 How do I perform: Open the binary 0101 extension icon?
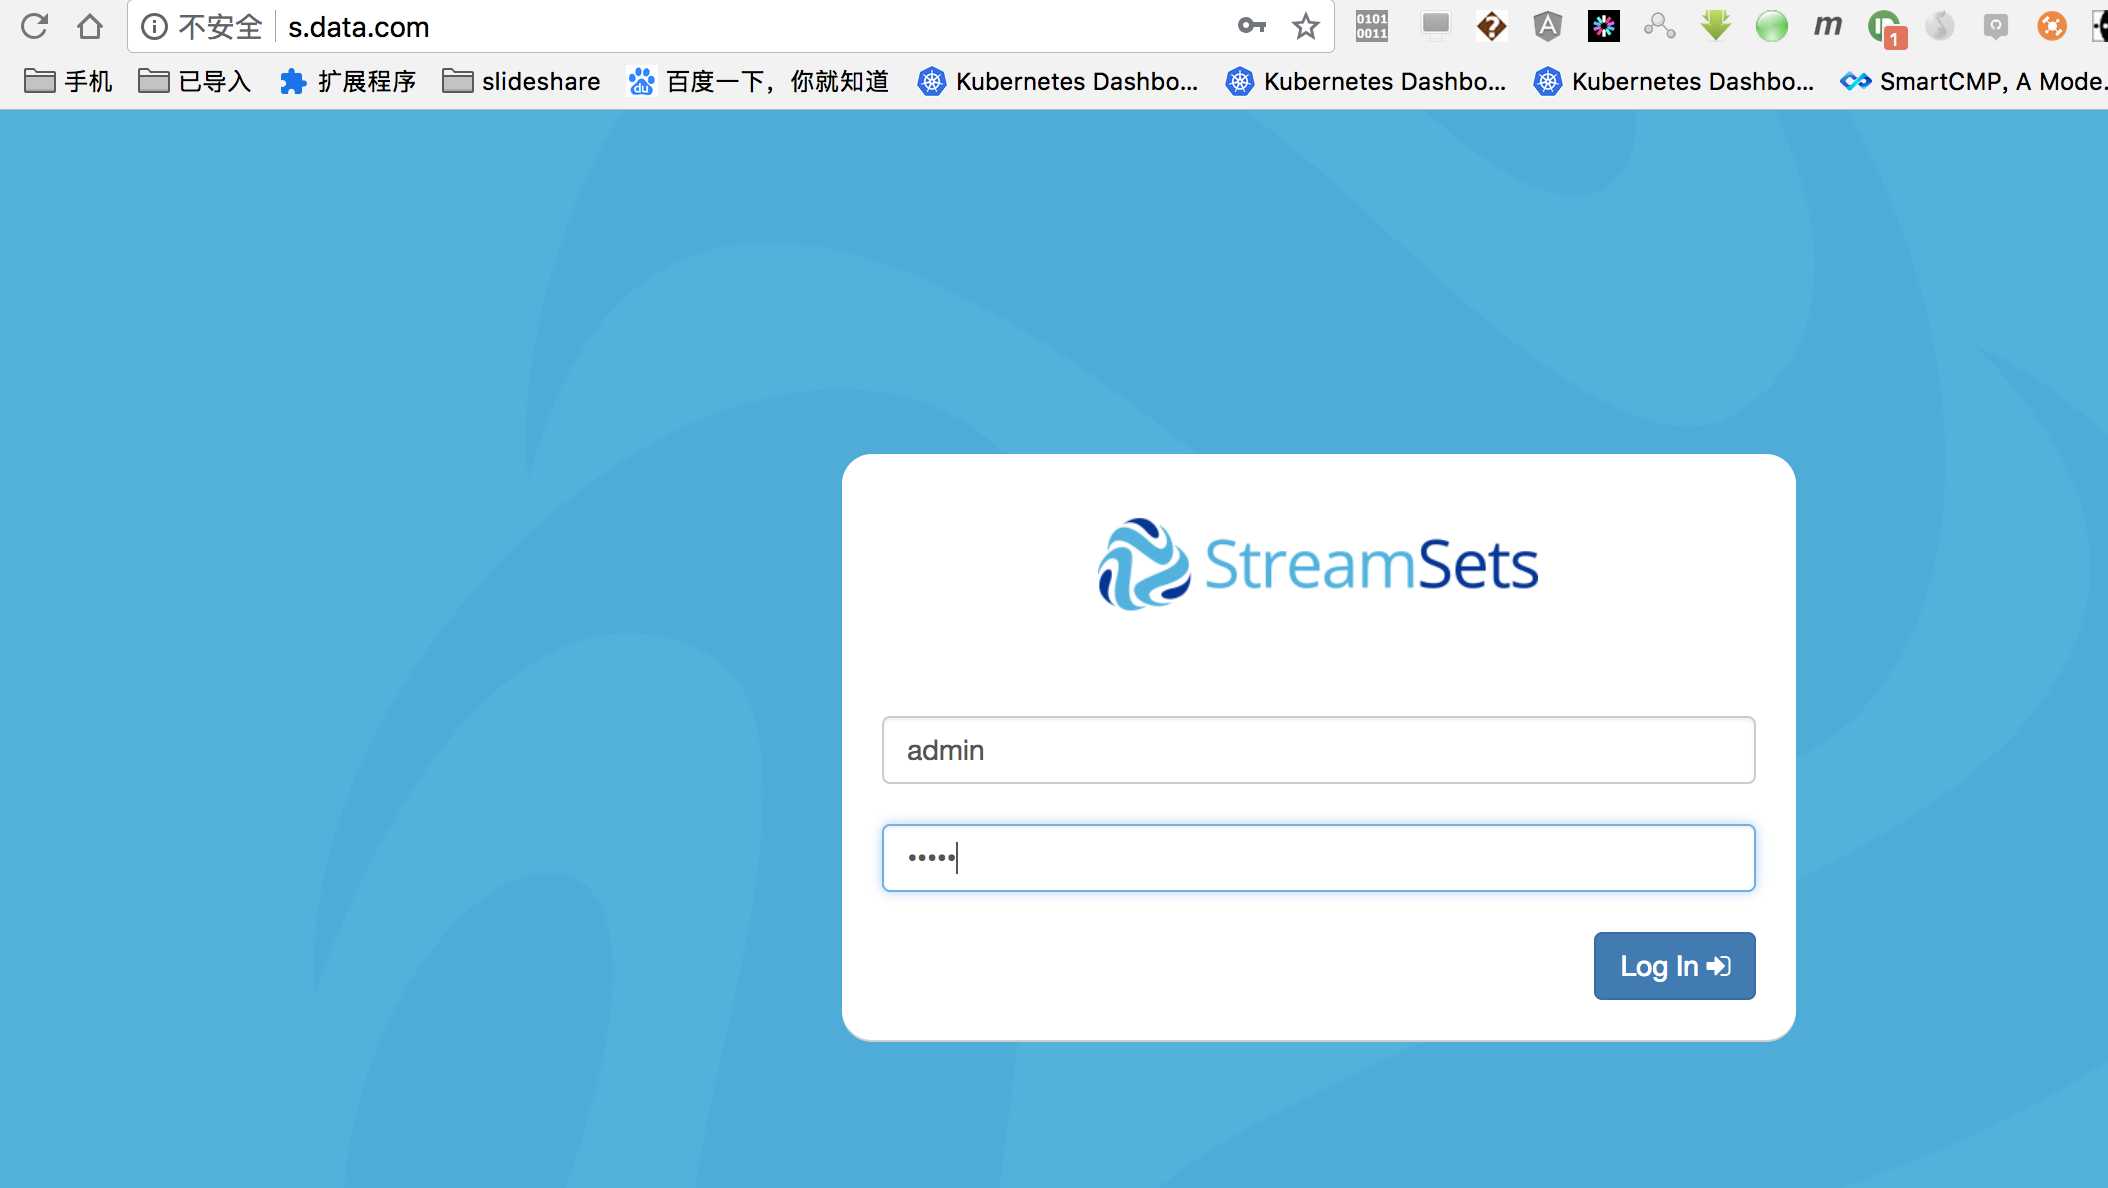click(1372, 26)
